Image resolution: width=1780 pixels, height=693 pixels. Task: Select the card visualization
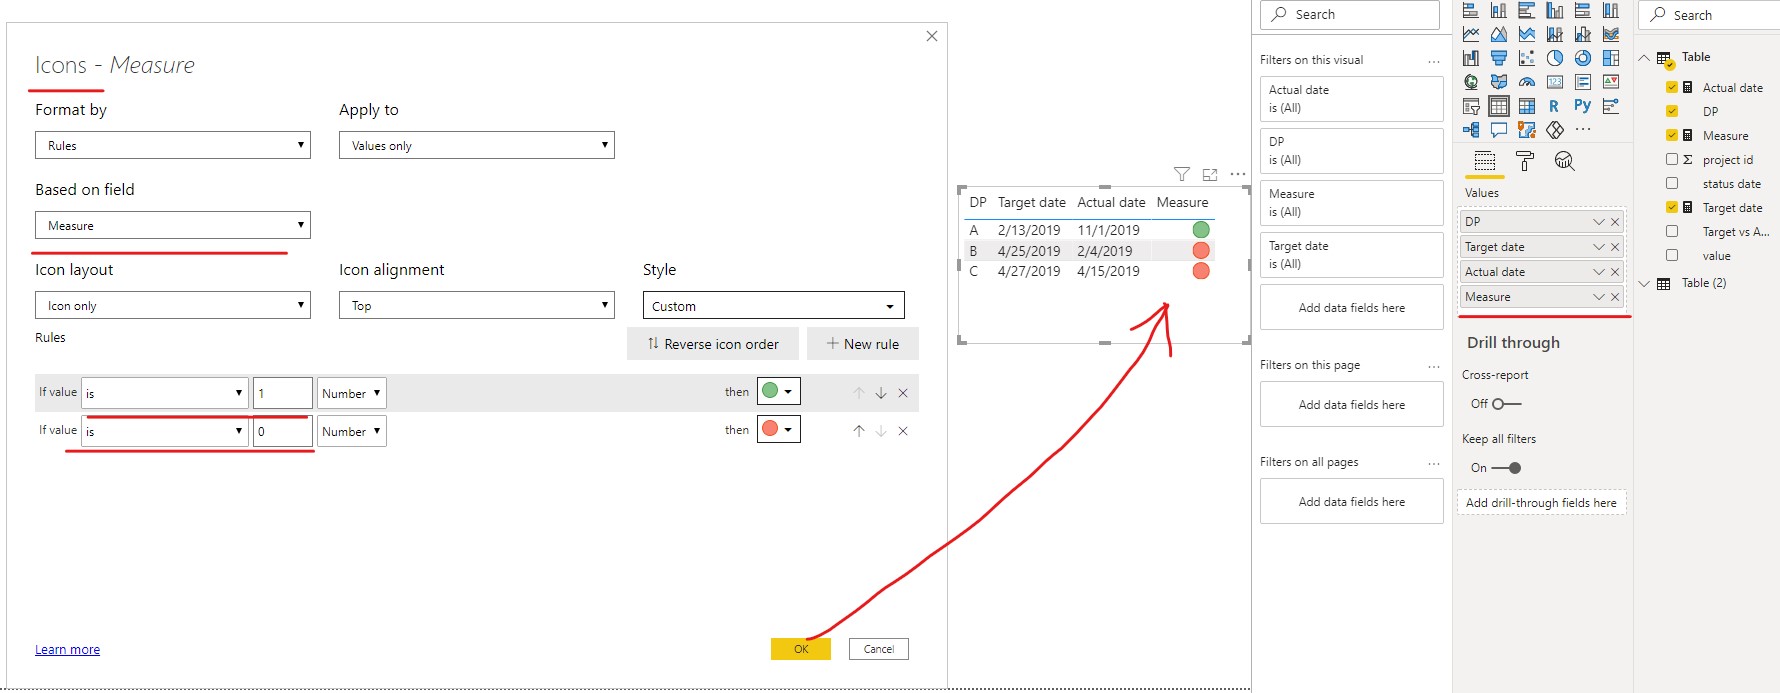click(1555, 82)
